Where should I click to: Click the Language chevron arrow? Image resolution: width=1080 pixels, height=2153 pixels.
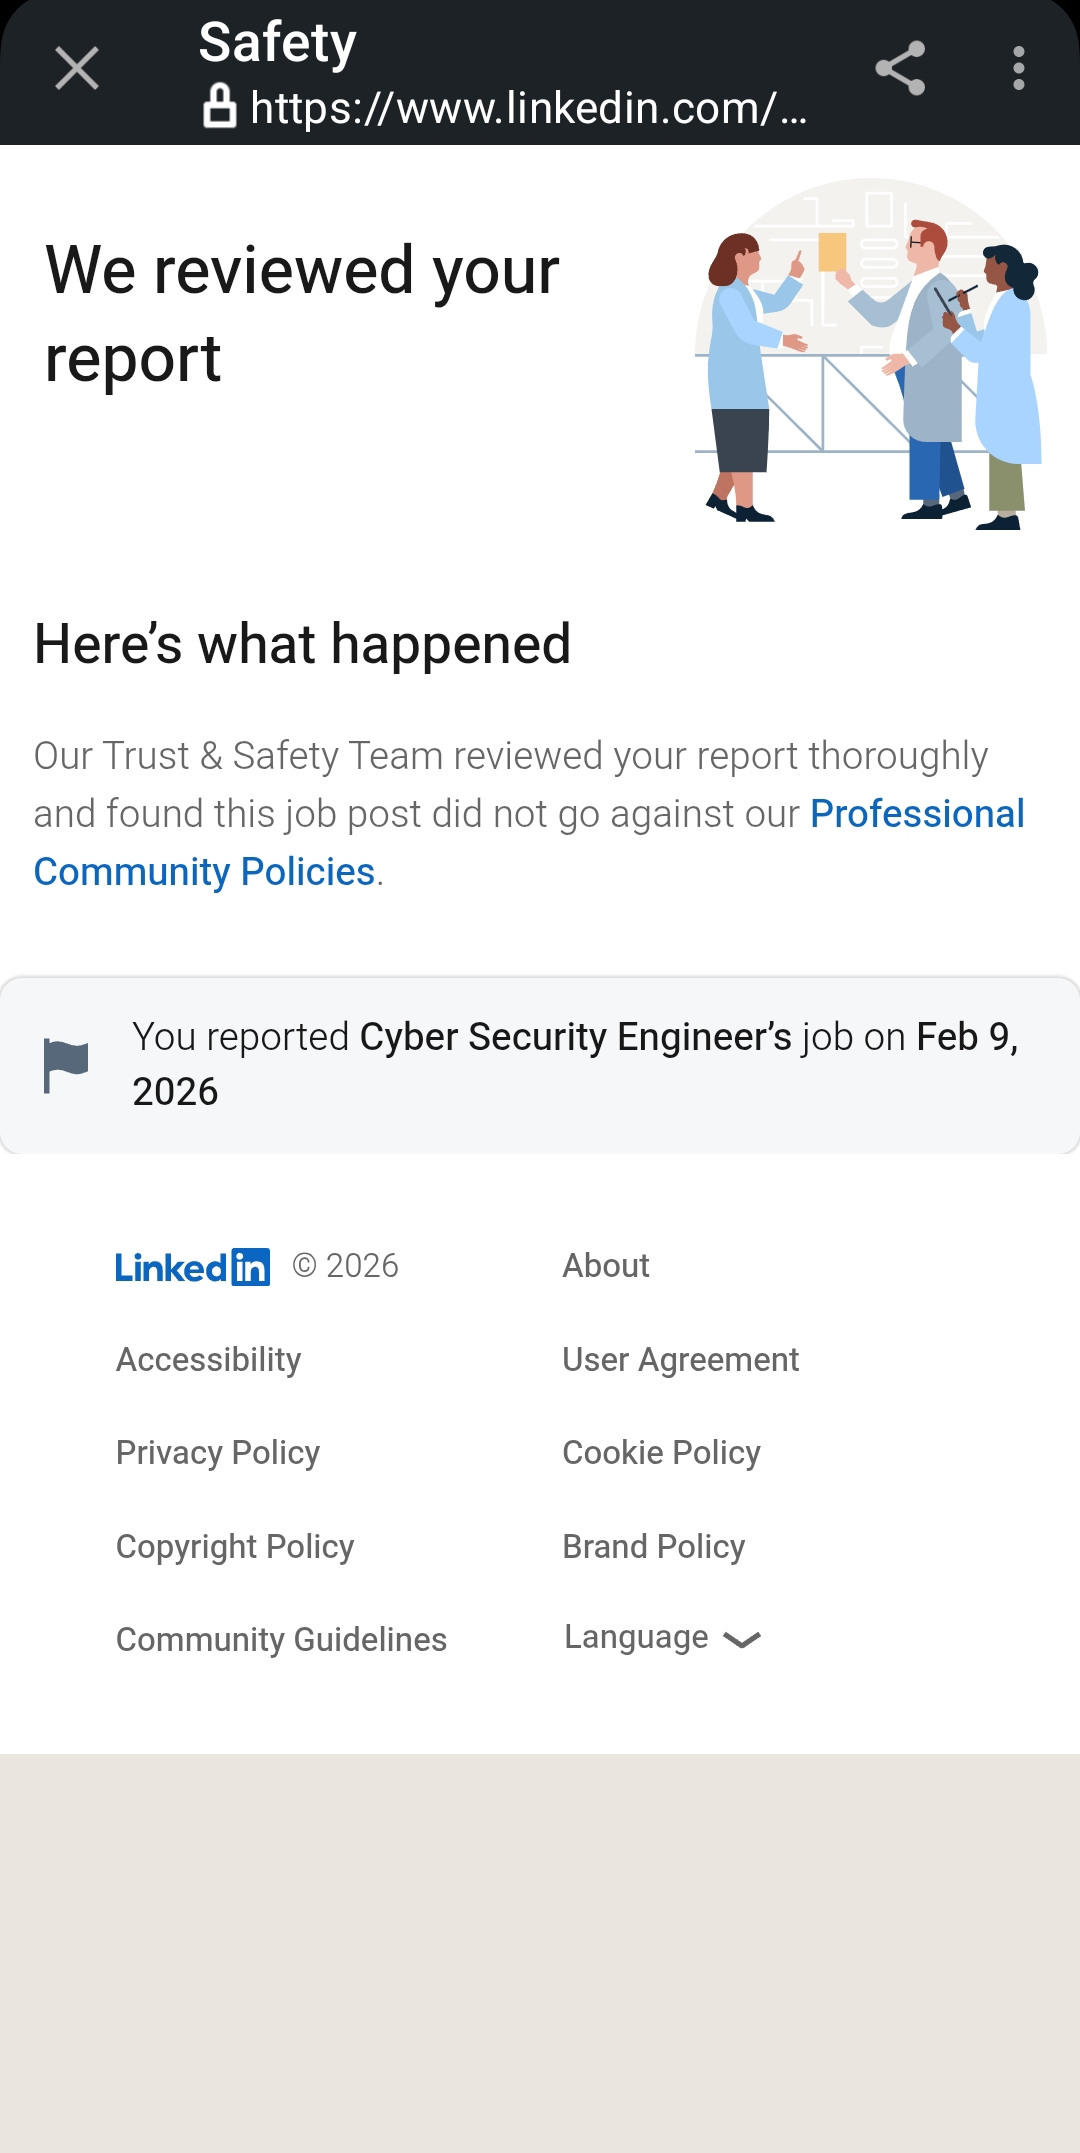coord(741,1640)
